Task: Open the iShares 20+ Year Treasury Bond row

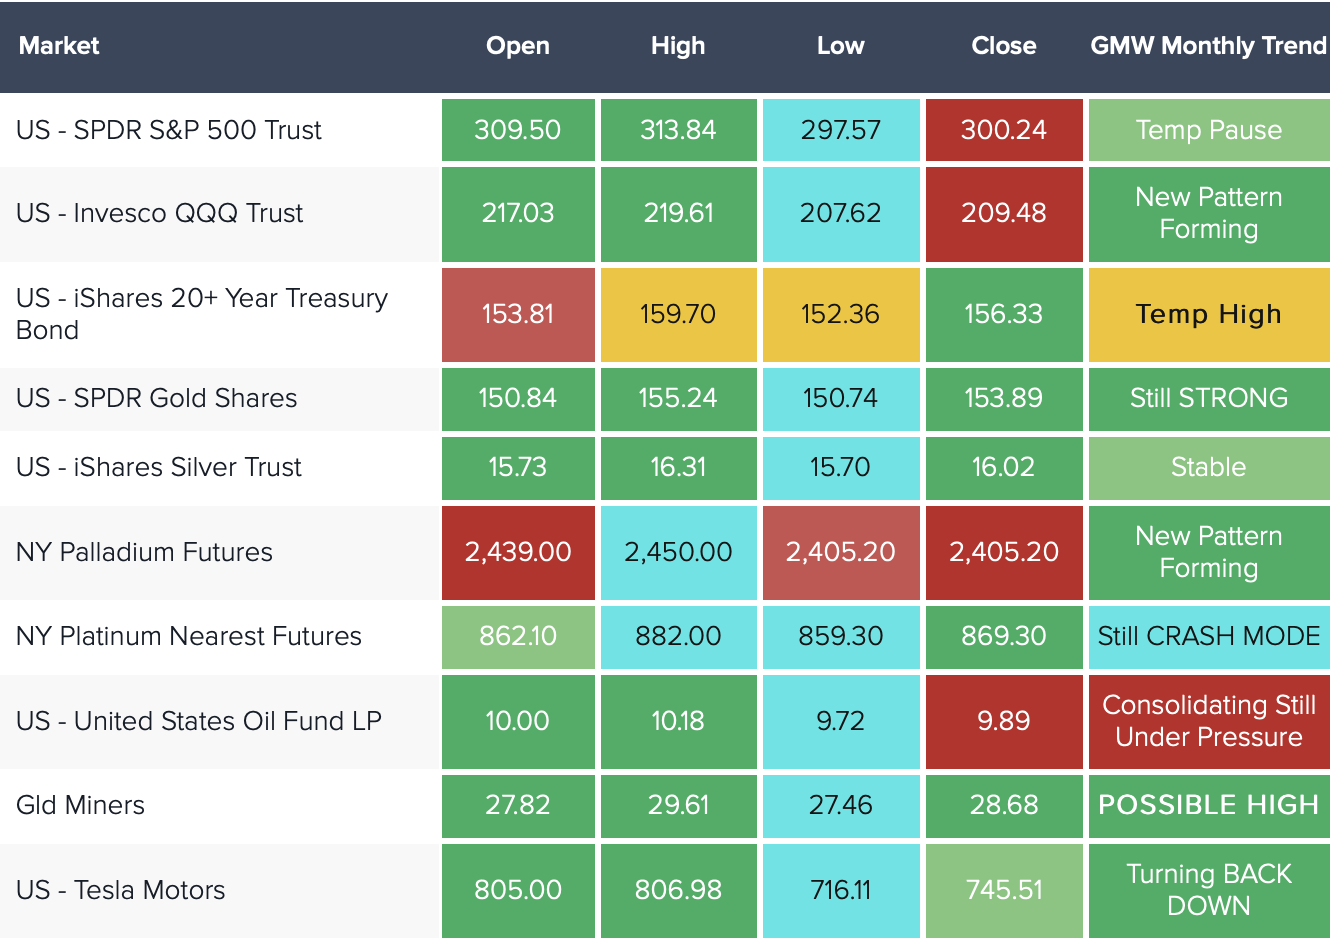Action: 201,314
